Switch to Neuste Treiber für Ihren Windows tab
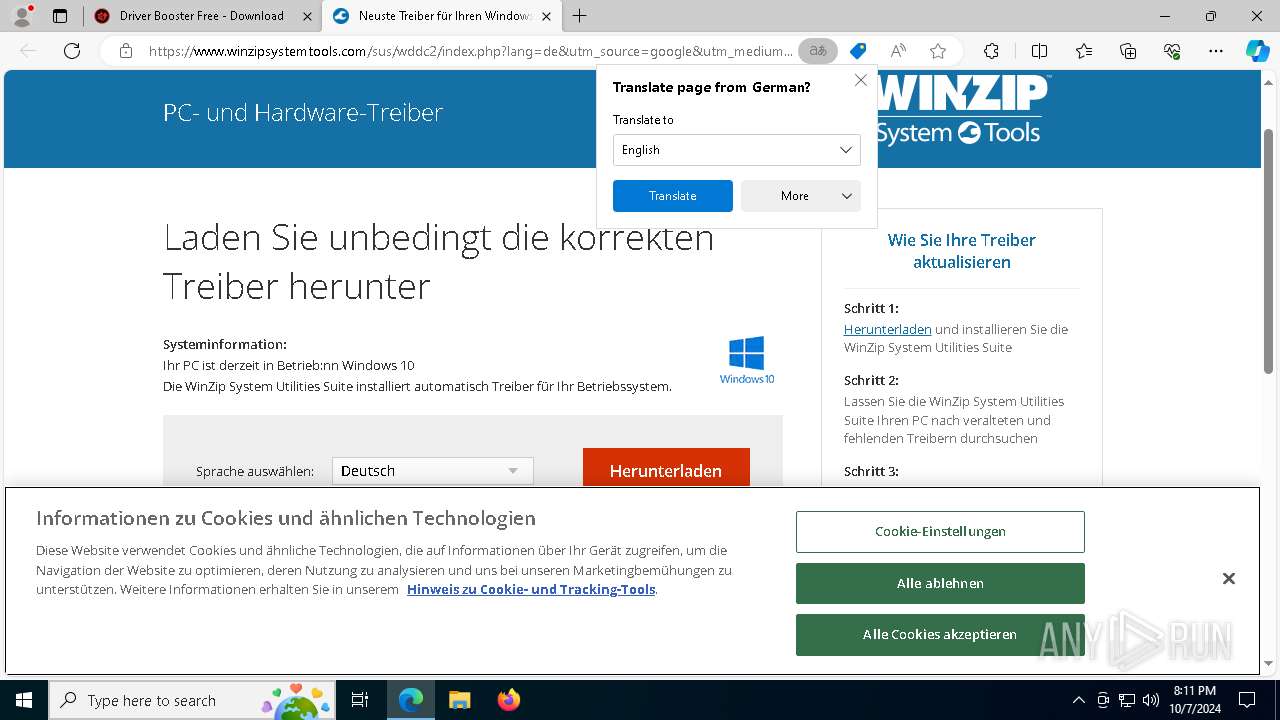The width and height of the screenshot is (1280, 720). pyautogui.click(x=444, y=16)
